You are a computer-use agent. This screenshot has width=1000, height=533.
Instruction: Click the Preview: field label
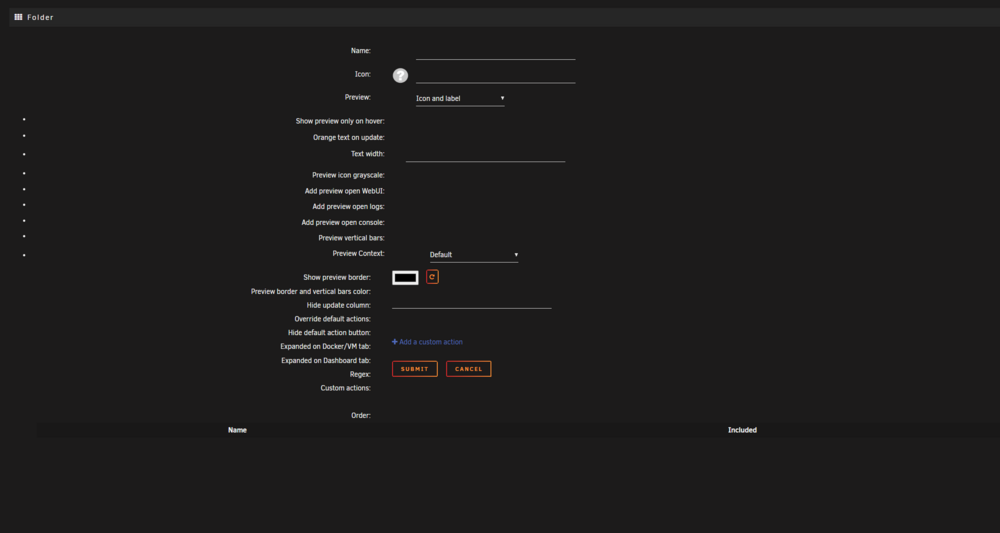click(358, 97)
